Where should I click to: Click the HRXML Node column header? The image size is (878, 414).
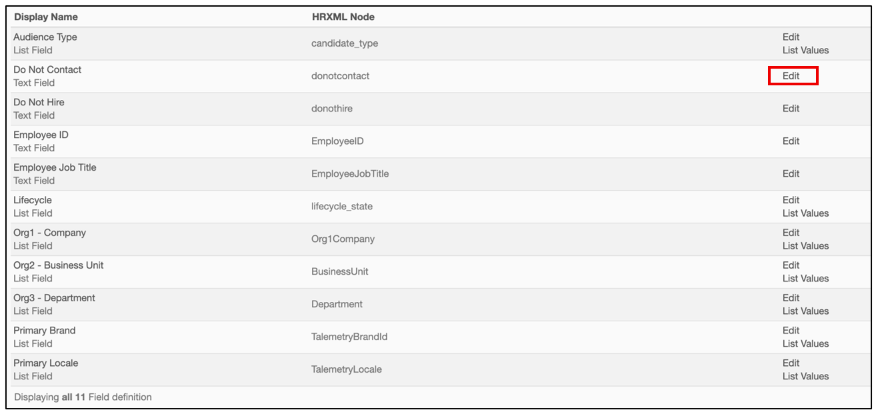click(x=342, y=17)
